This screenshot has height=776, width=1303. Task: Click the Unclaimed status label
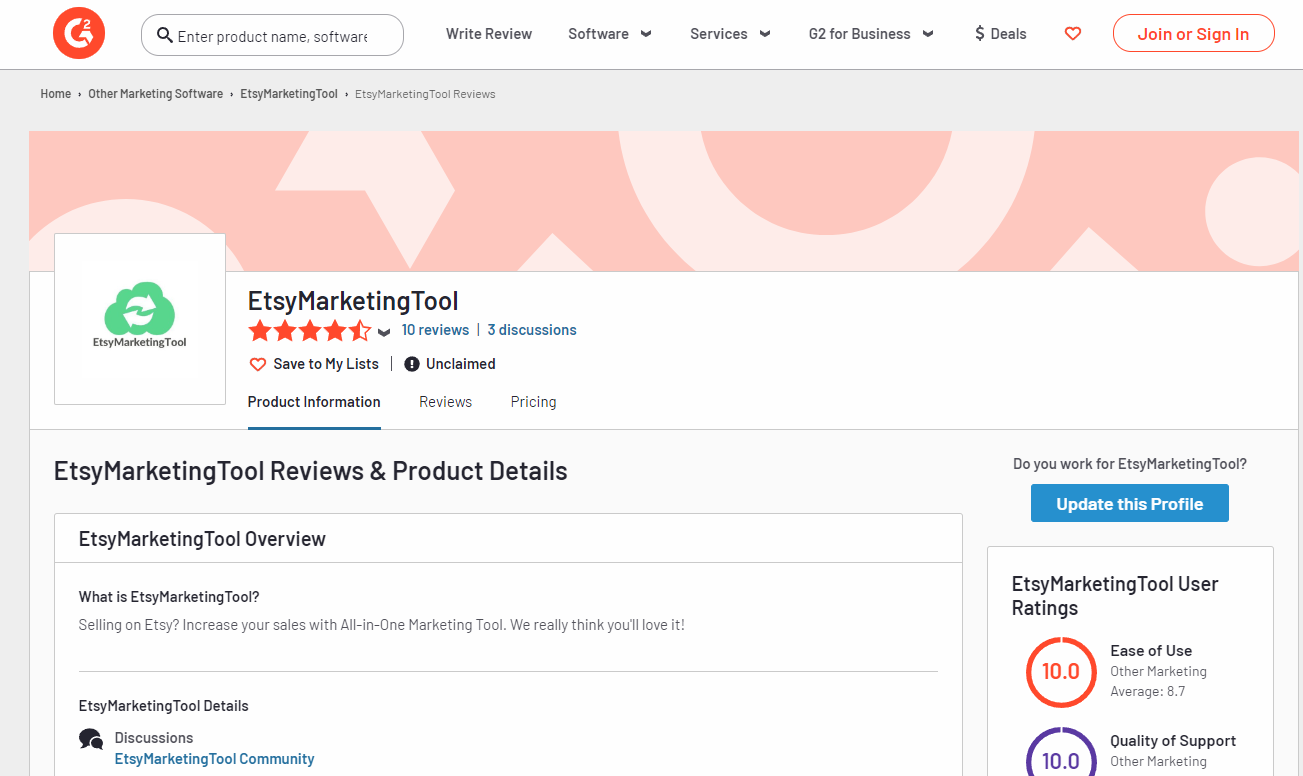[461, 364]
